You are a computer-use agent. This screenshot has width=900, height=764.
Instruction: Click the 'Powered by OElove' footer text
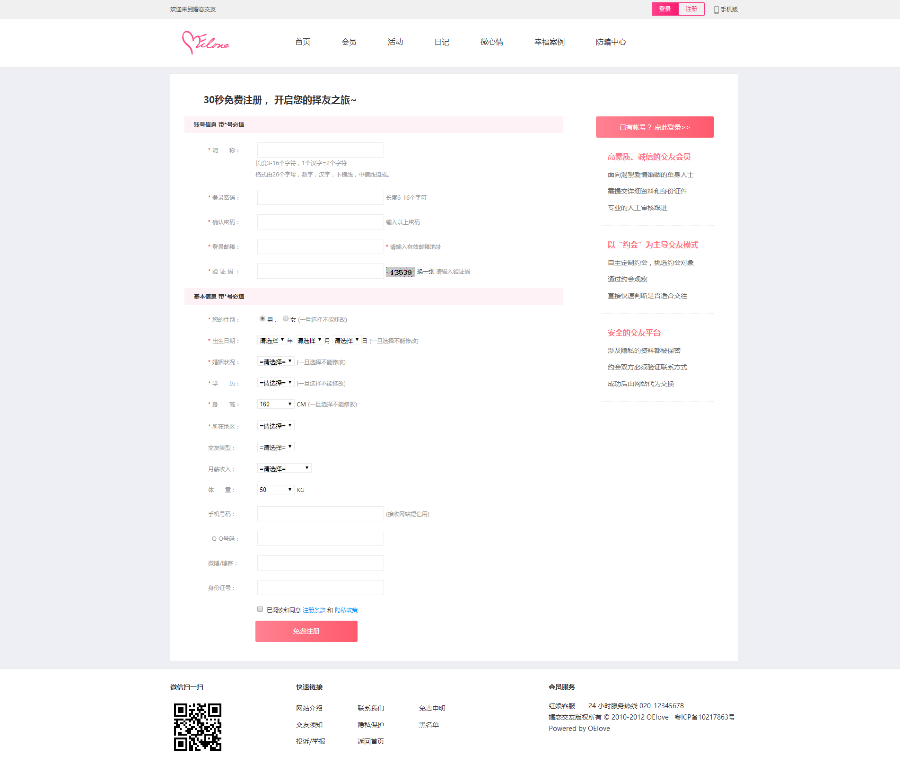[579, 728]
